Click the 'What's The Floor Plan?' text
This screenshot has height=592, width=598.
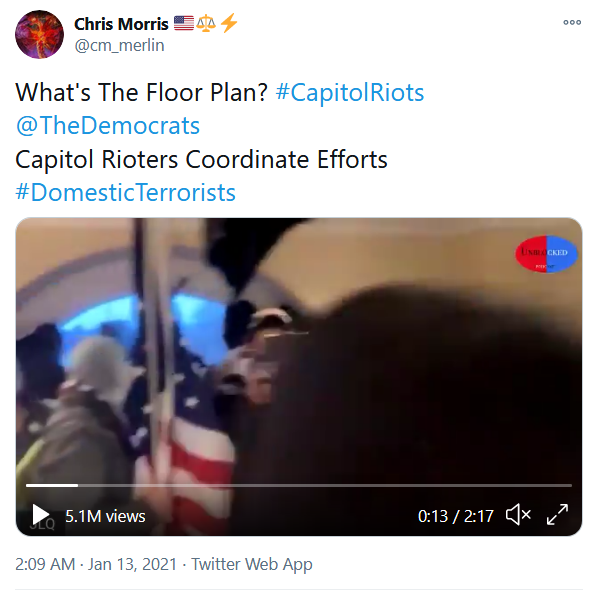[141, 92]
